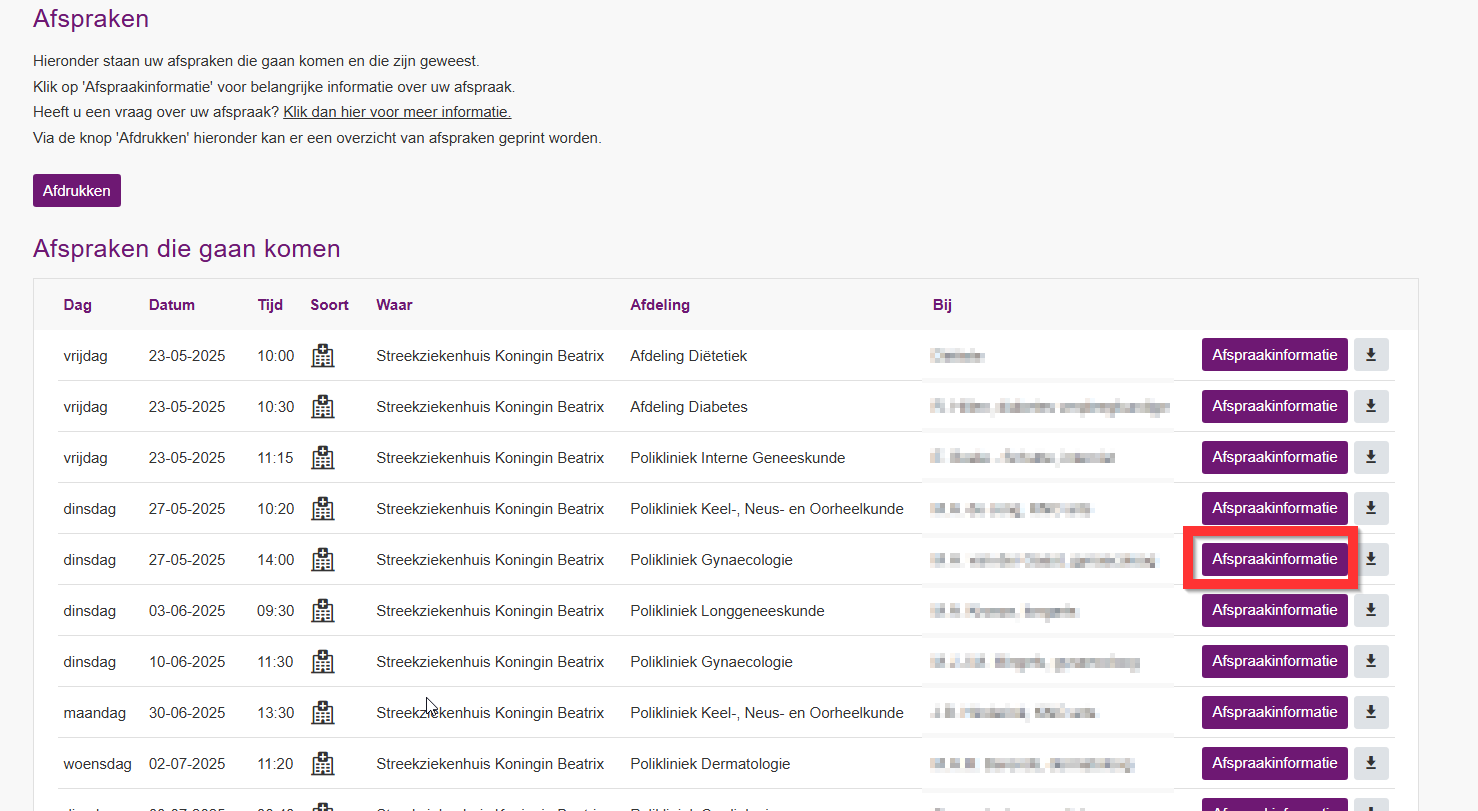The image size is (1478, 811).
Task: Click the Datum column header
Action: pyautogui.click(x=172, y=305)
